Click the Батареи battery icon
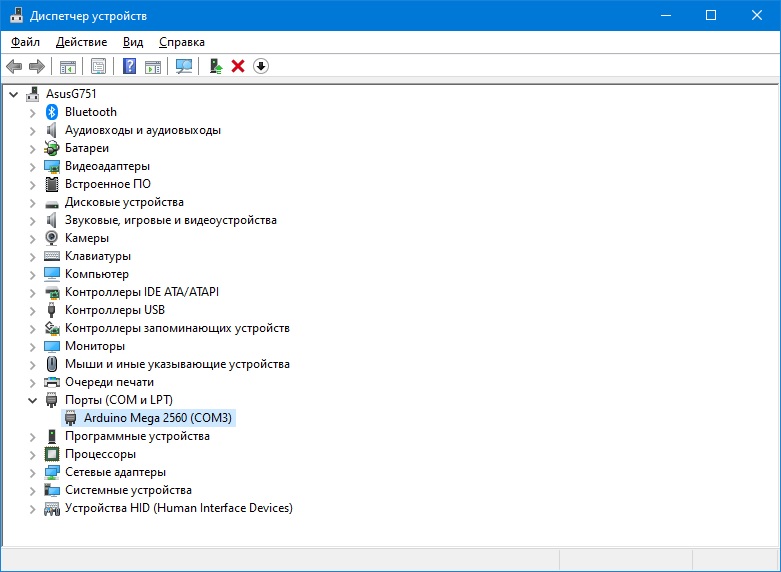This screenshot has height=572, width=781. tap(52, 148)
